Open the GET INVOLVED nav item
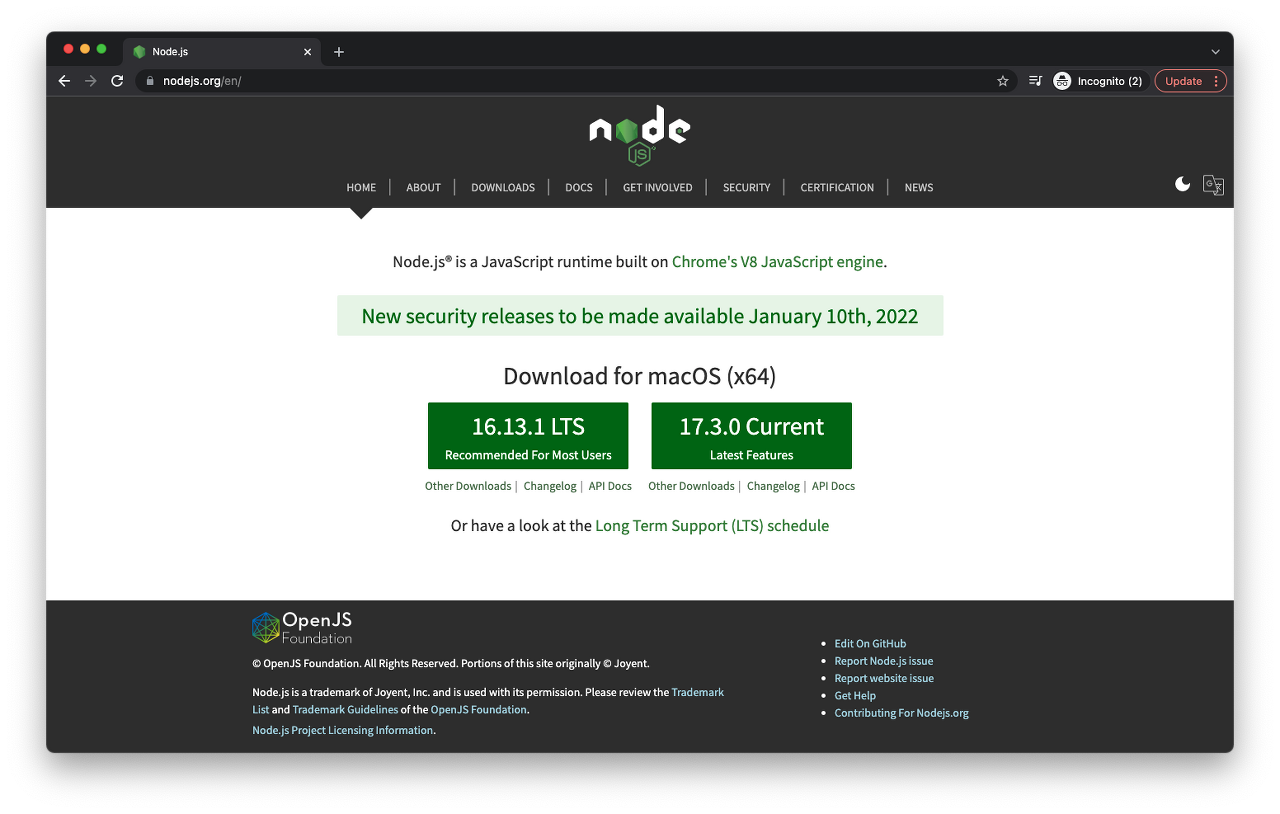This screenshot has height=814, width=1280. click(x=657, y=188)
